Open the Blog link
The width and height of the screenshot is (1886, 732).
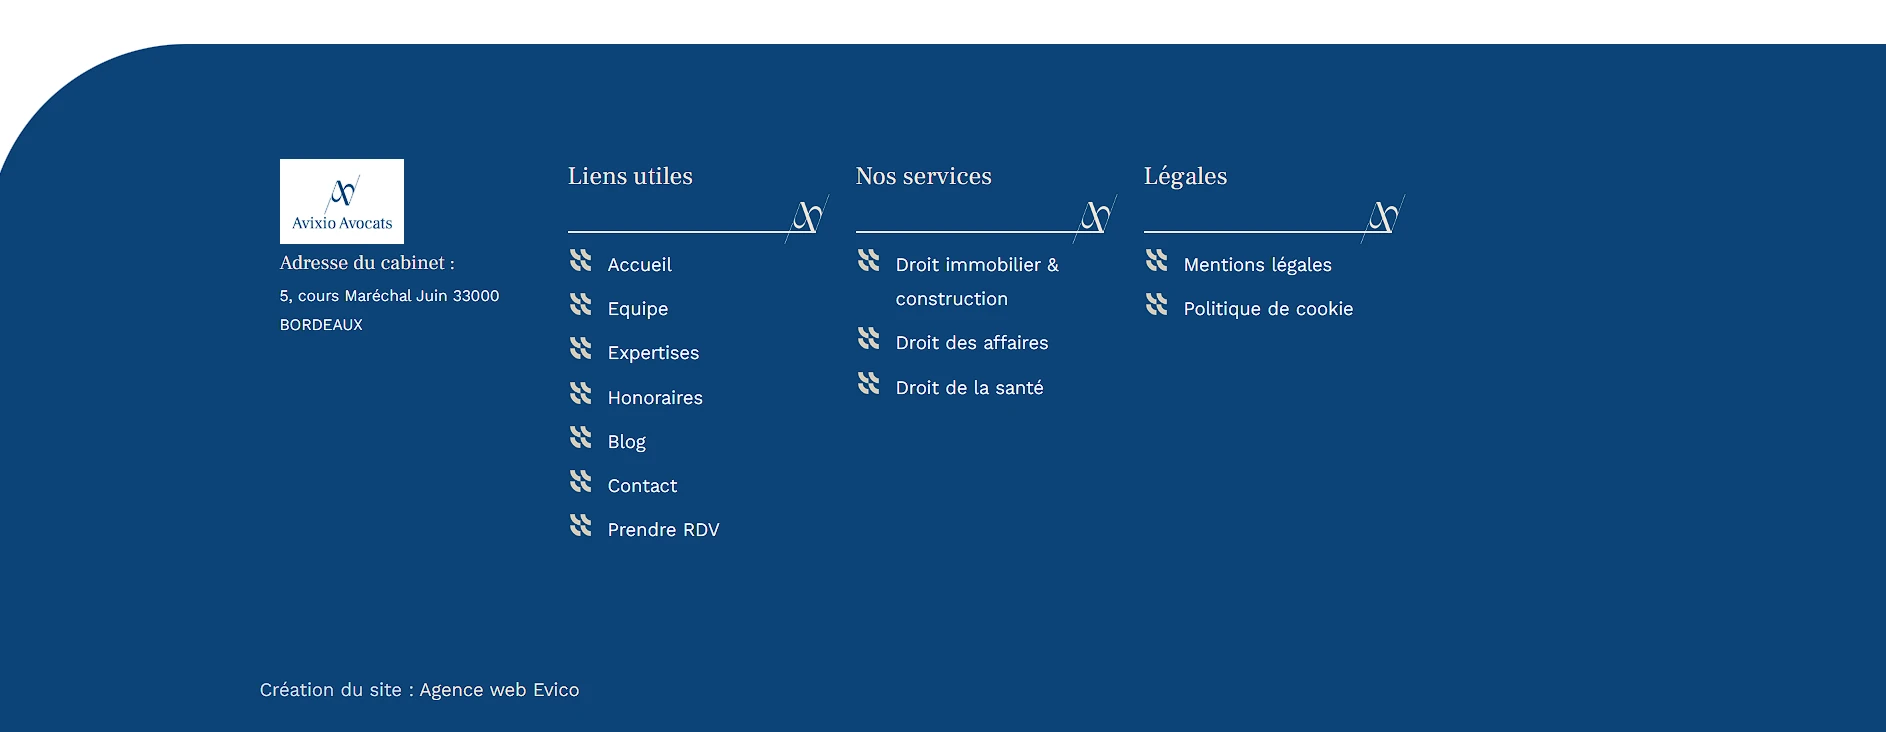(x=626, y=442)
